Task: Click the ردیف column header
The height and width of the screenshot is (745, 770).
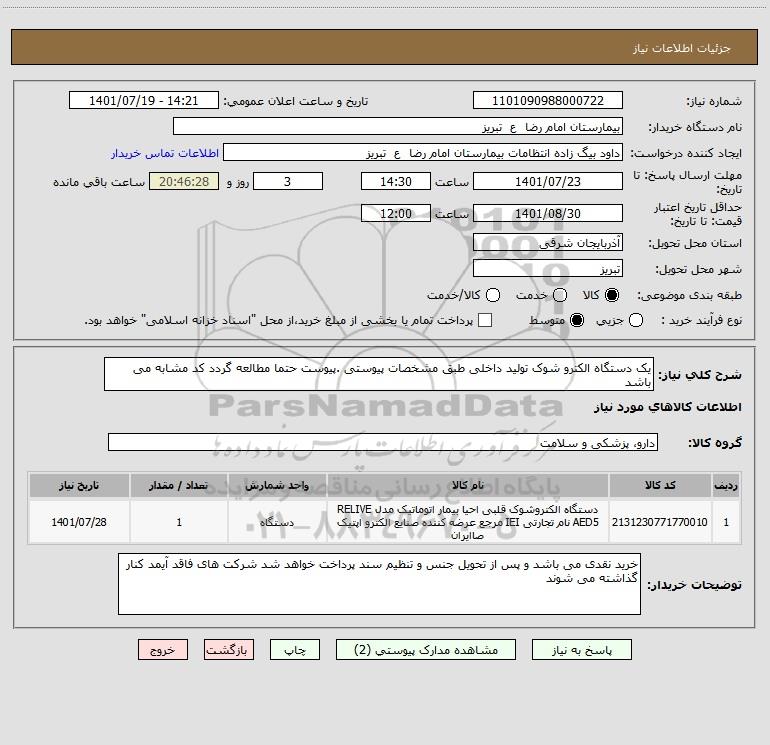Action: (726, 485)
